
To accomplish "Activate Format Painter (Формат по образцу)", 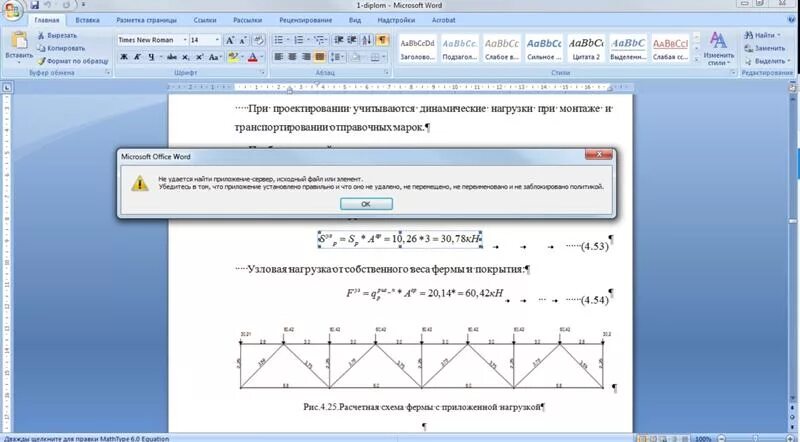I will (72, 61).
